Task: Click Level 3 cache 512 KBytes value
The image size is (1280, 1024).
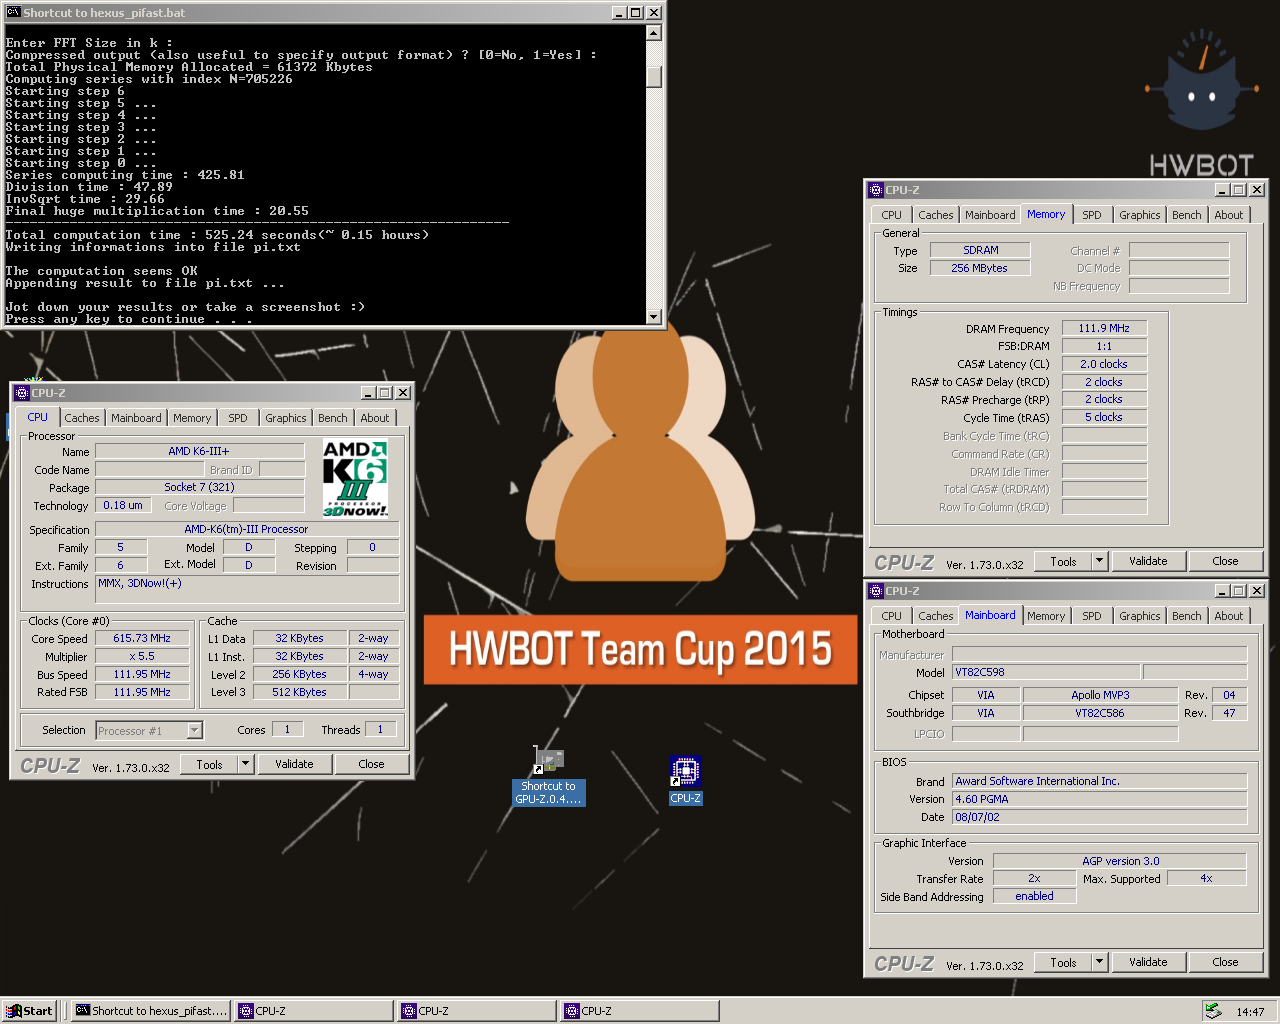Action: 299,692
